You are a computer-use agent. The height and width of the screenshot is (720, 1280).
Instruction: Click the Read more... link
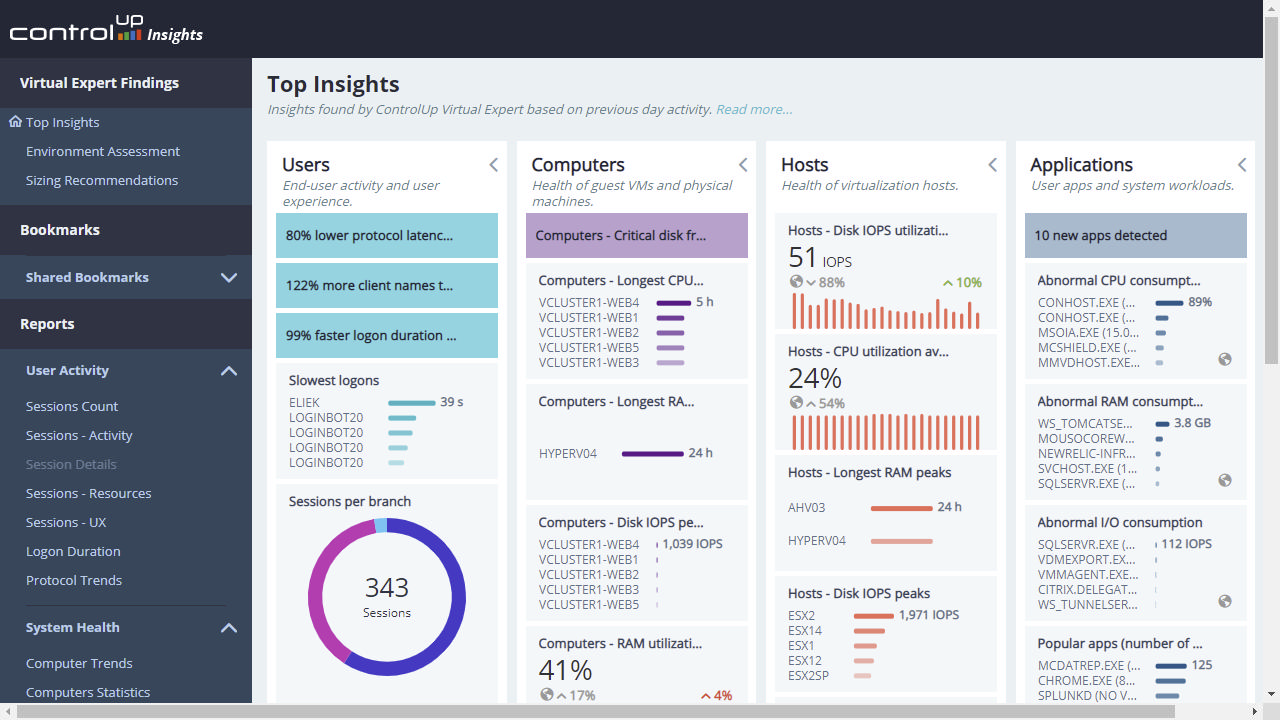754,109
